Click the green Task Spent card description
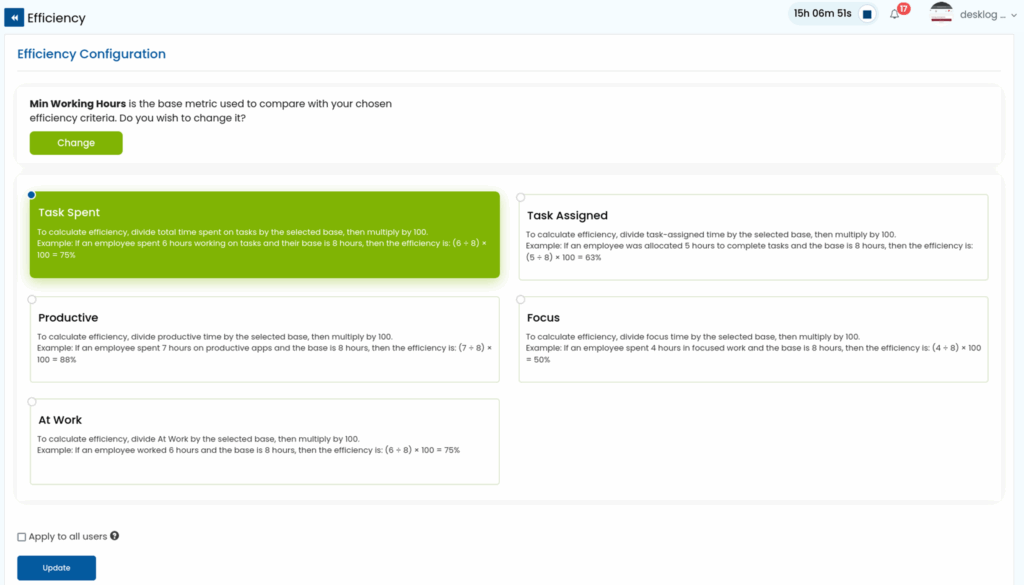This screenshot has width=1024, height=585. point(262,243)
